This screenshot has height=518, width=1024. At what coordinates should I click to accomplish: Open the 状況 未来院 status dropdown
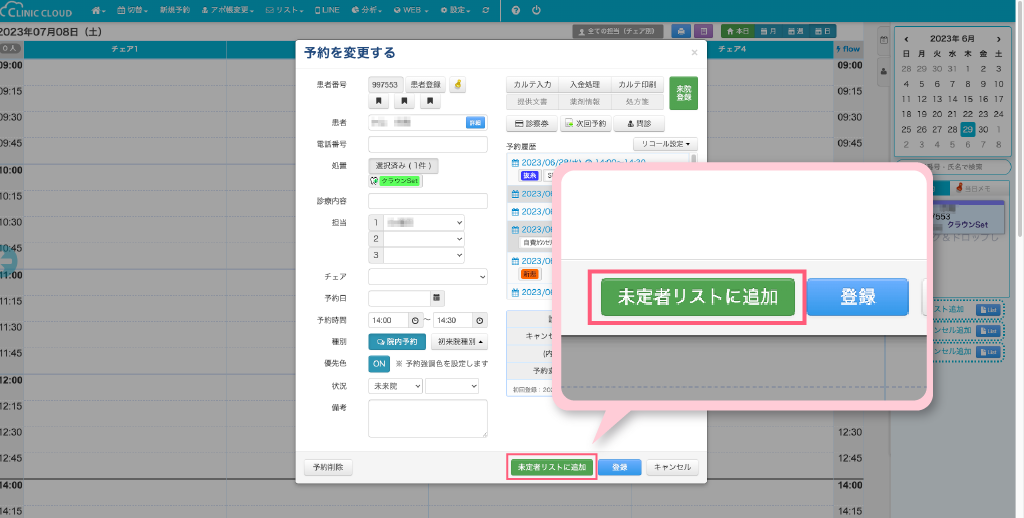(395, 386)
